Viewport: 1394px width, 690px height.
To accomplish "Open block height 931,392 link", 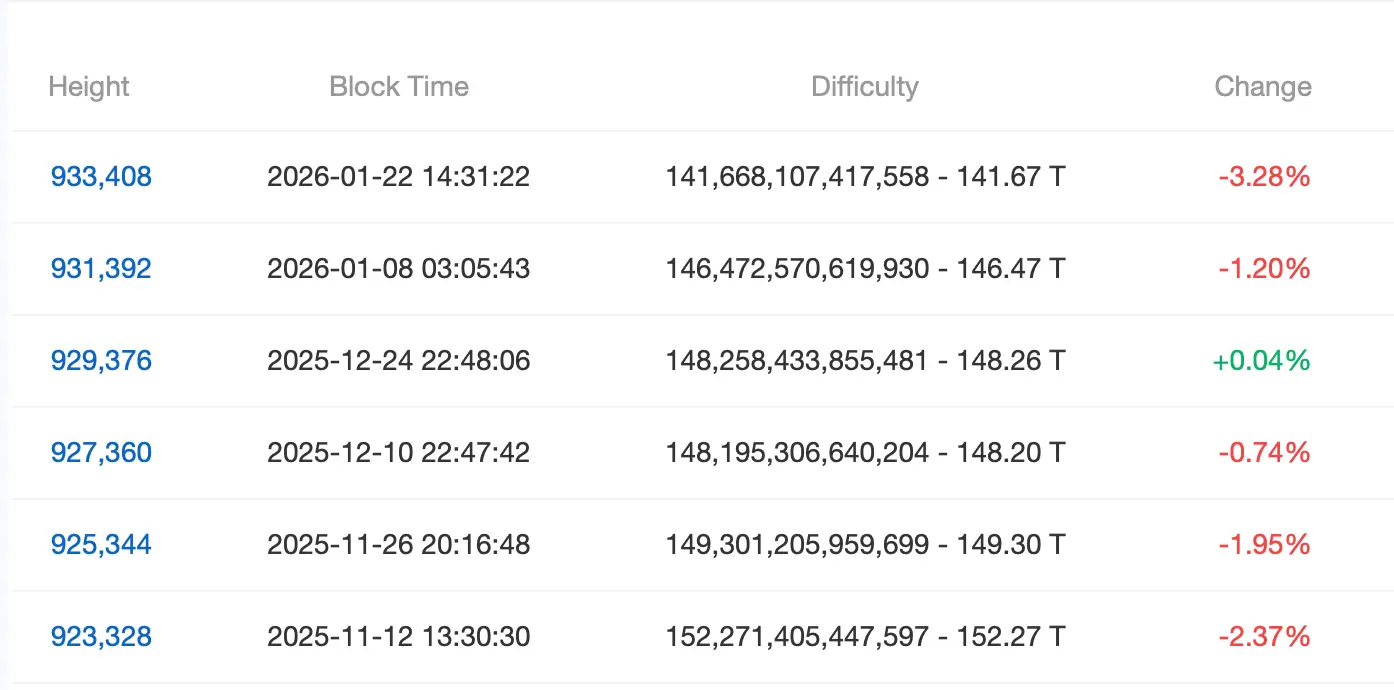I will [x=101, y=269].
